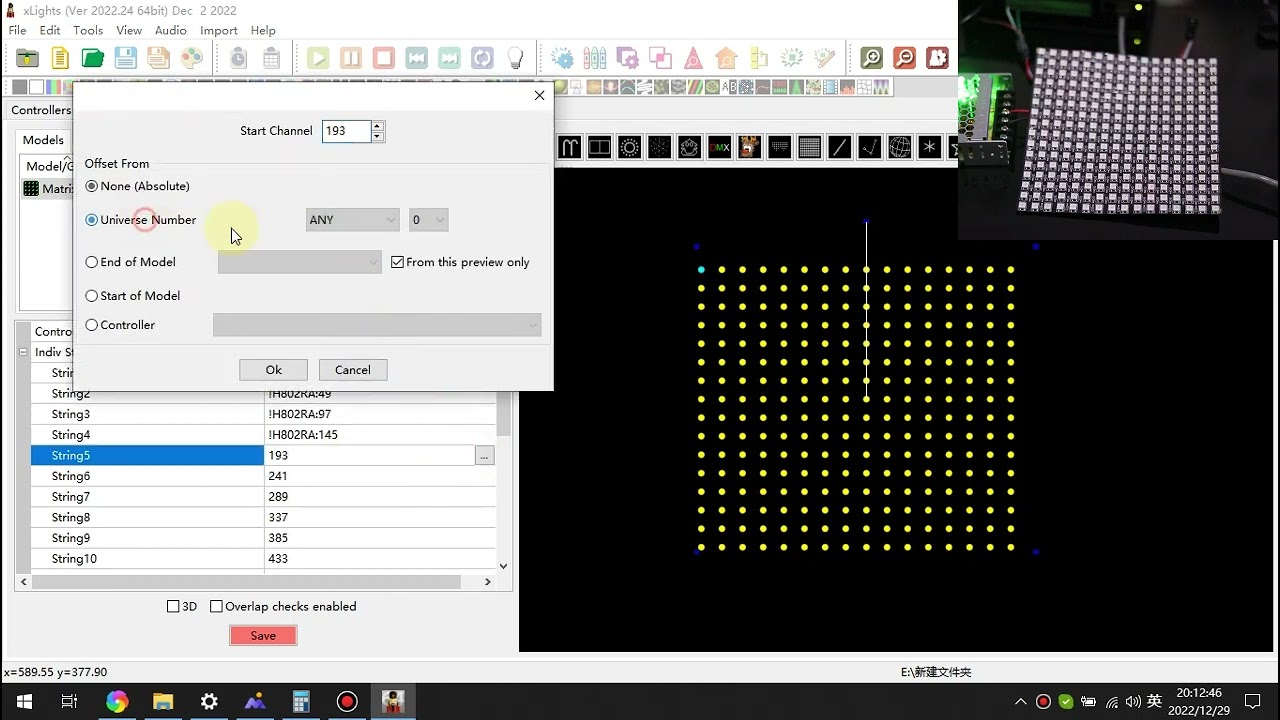
Task: Open the model preview triangle icon
Action: pyautogui.click(x=693, y=58)
